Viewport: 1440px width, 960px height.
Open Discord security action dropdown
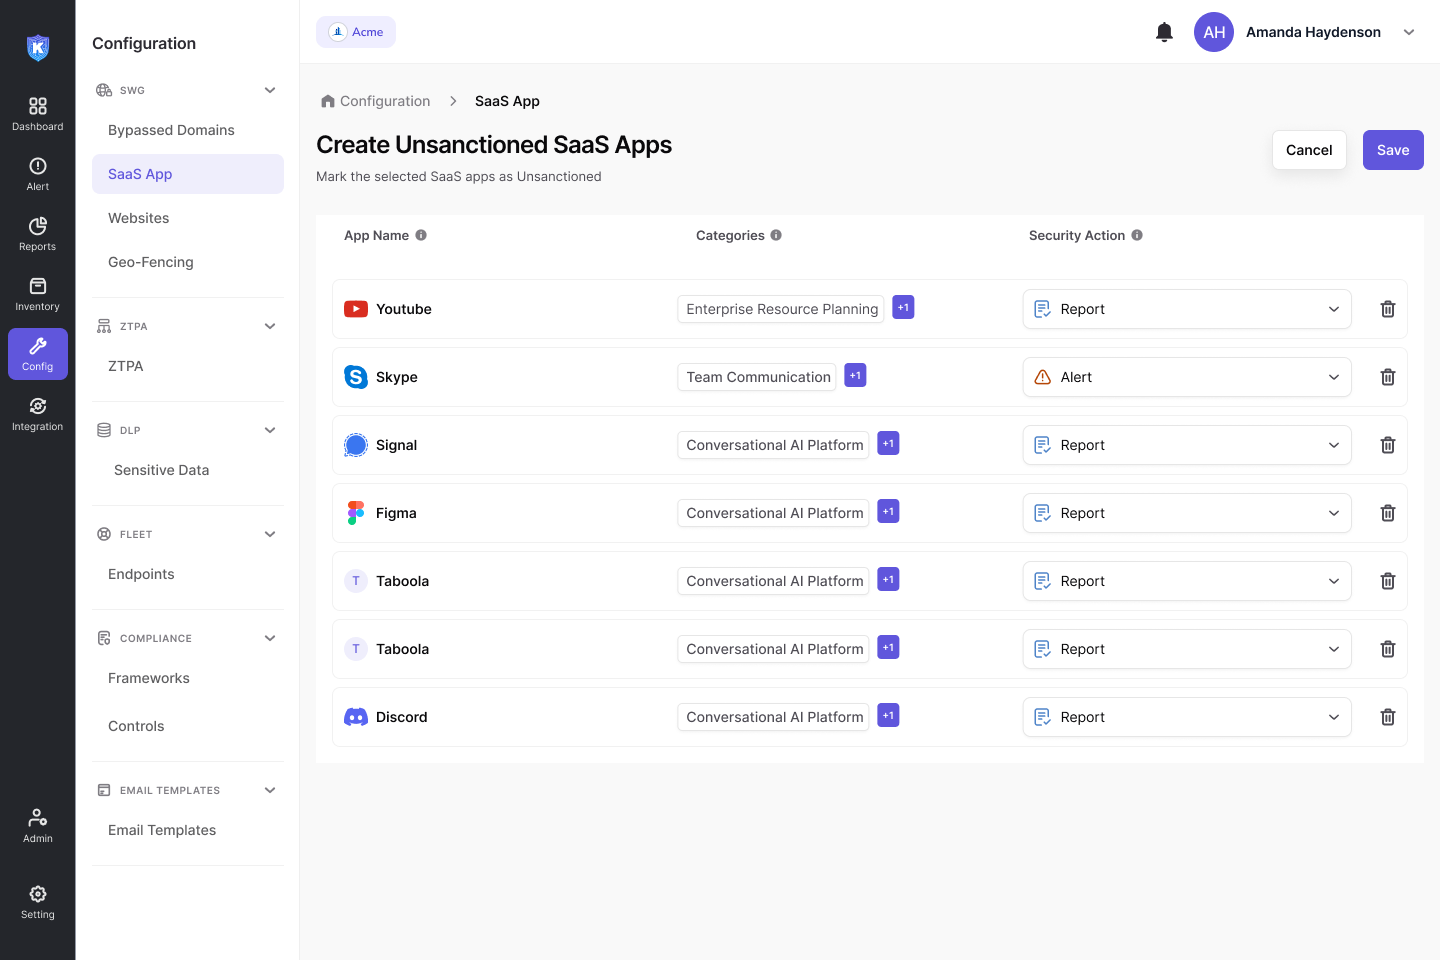(1187, 717)
